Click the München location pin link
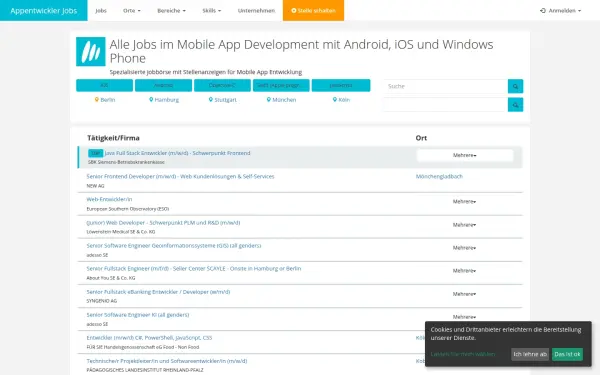Image resolution: width=600 pixels, height=375 pixels. pos(281,100)
